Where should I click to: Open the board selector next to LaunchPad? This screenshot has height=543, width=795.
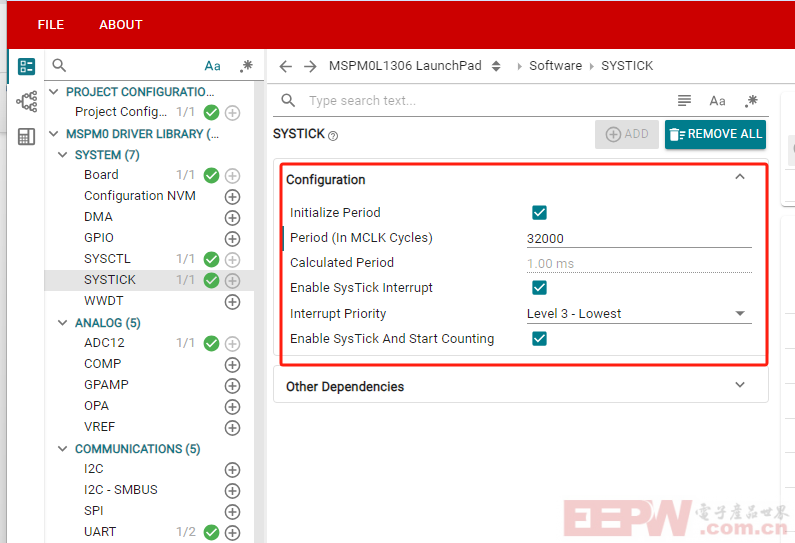click(x=496, y=66)
